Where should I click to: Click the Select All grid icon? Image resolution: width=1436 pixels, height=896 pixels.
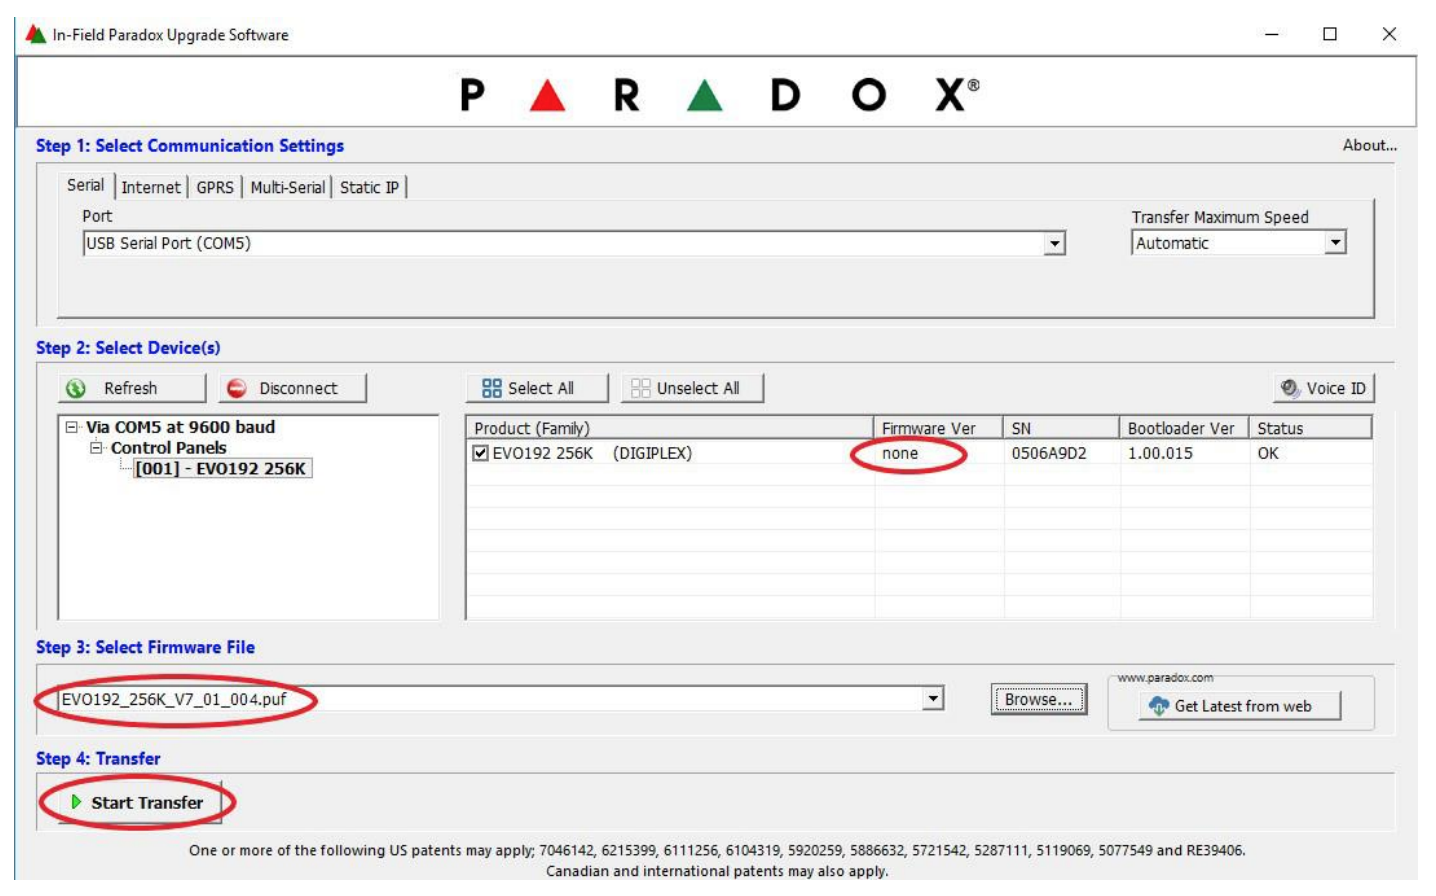(491, 388)
